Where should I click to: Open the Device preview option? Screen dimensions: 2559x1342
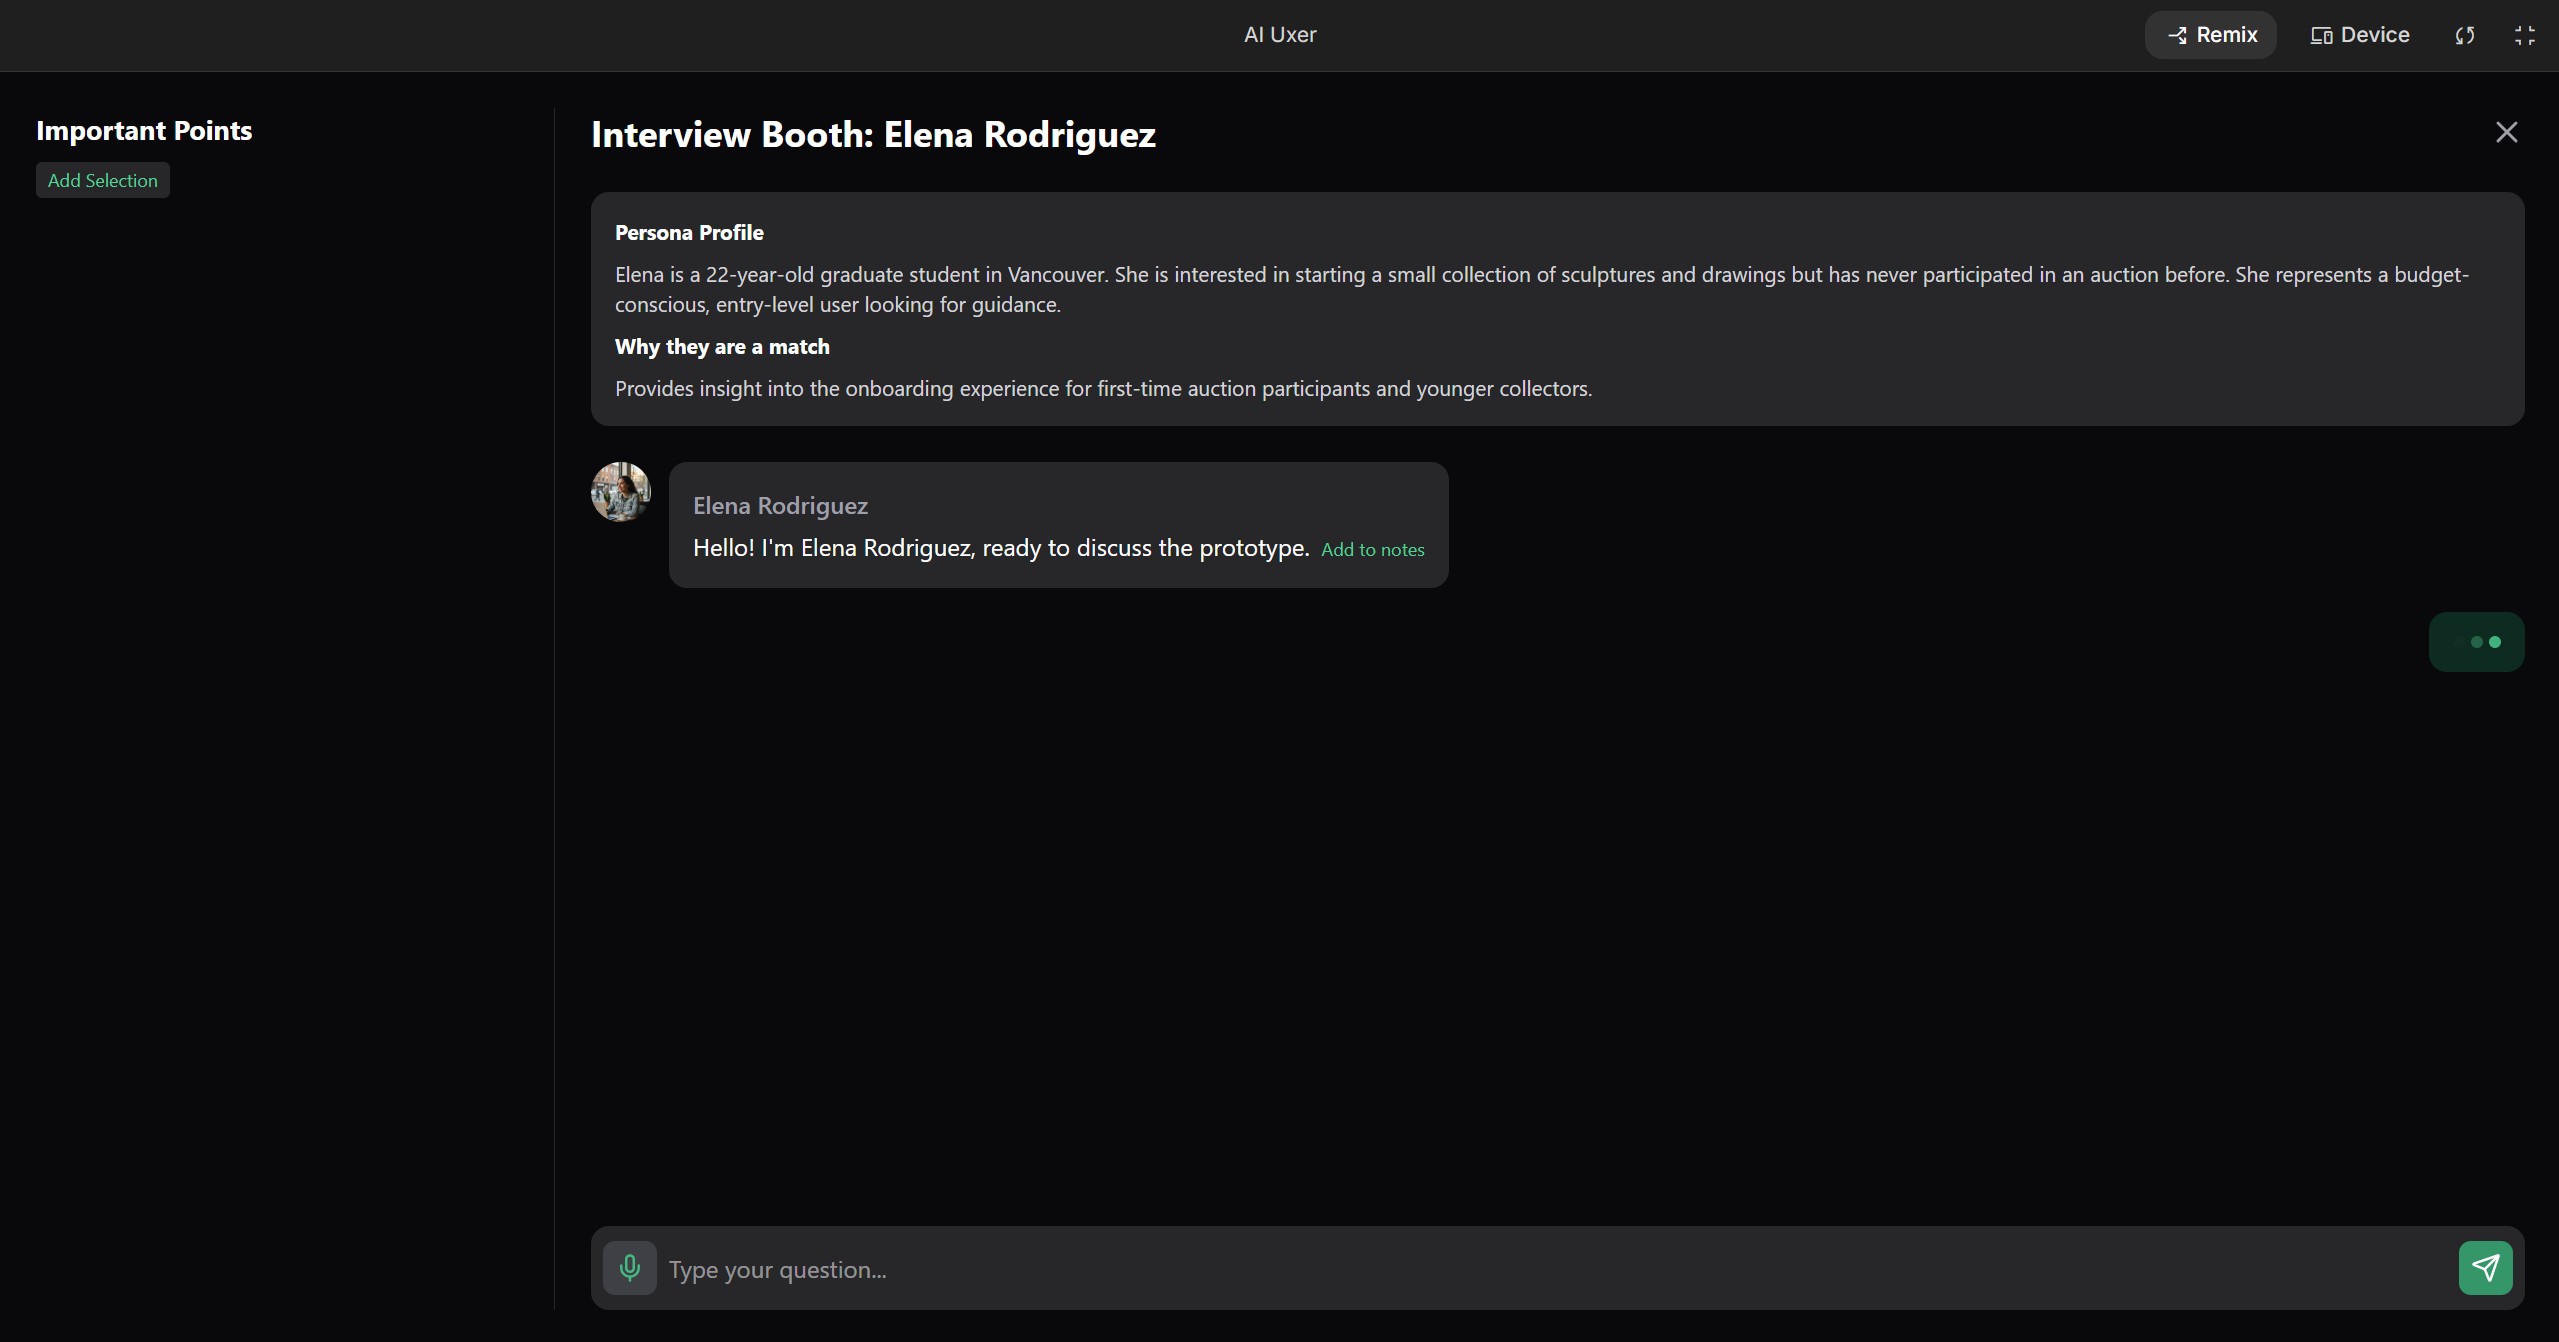(x=2359, y=36)
